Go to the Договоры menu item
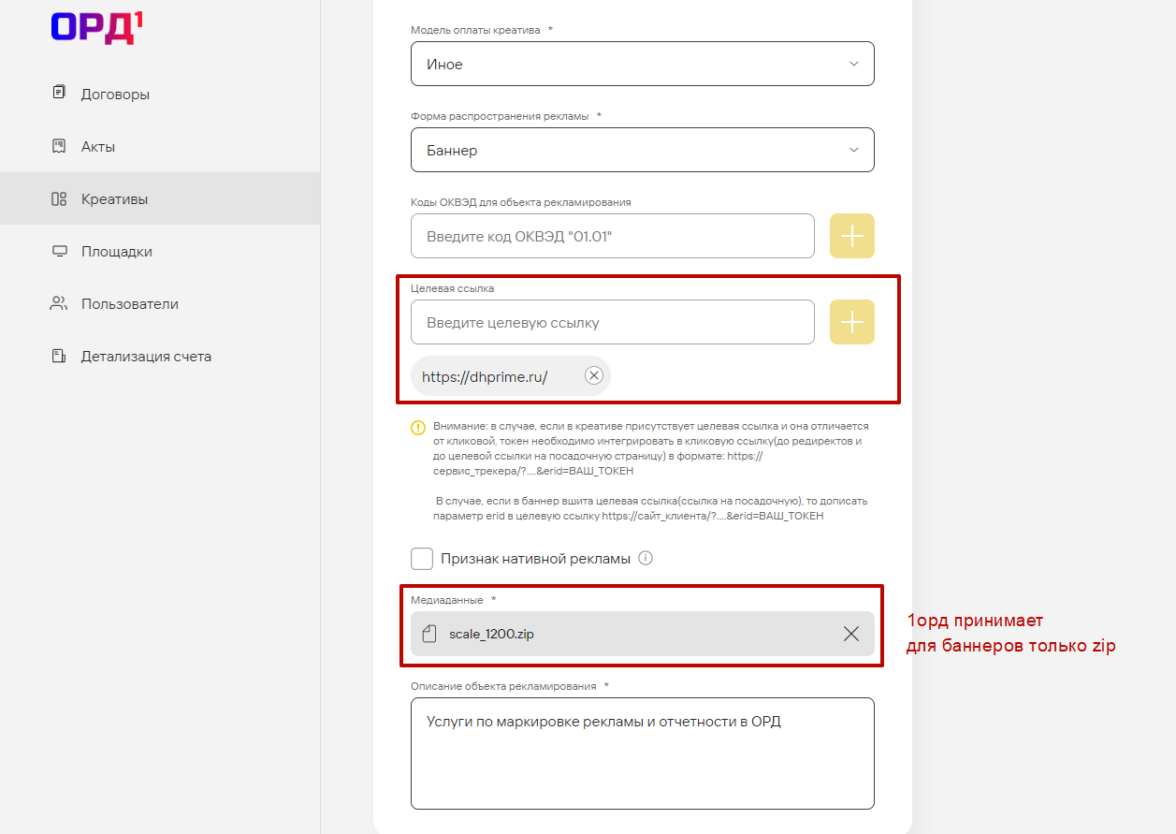Image resolution: width=1176 pixels, height=834 pixels. (115, 94)
